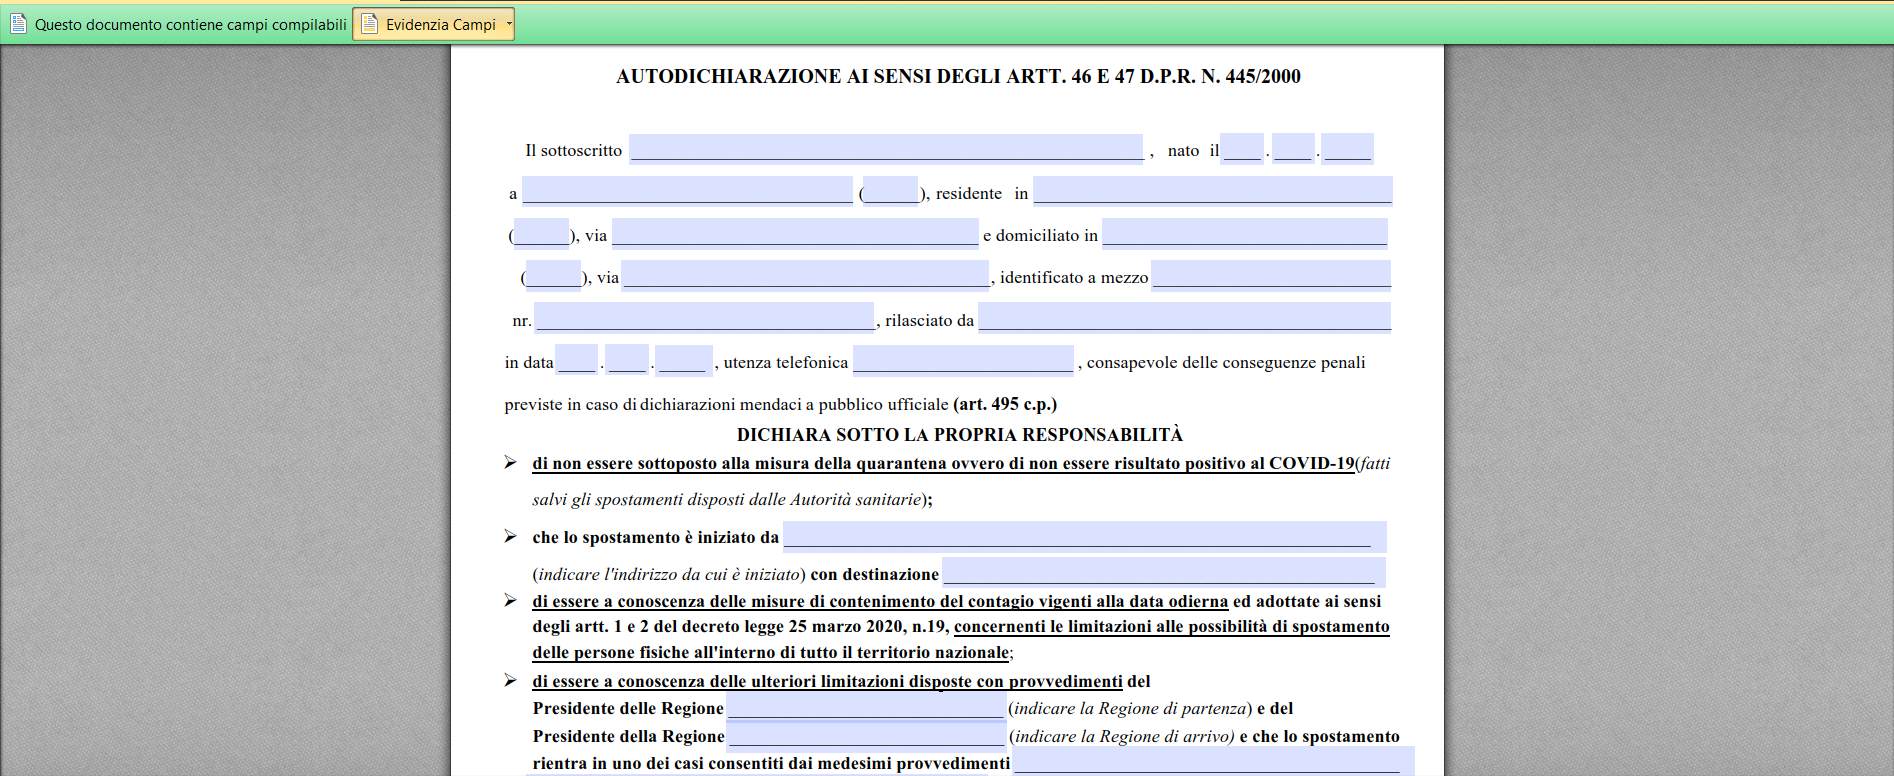Click '(indicare la Regione di partenza)' note
1894x776 pixels.
click(x=1131, y=708)
